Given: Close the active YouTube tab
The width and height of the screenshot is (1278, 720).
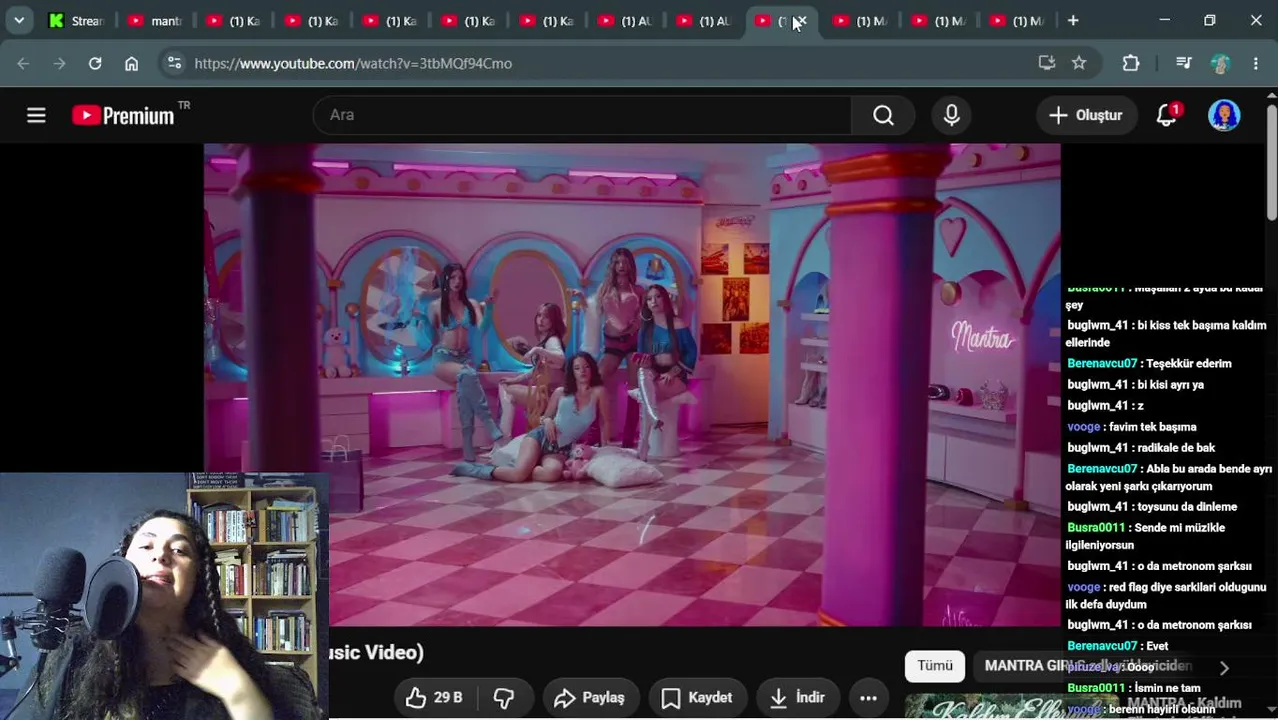Looking at the screenshot, I should click(x=800, y=20).
